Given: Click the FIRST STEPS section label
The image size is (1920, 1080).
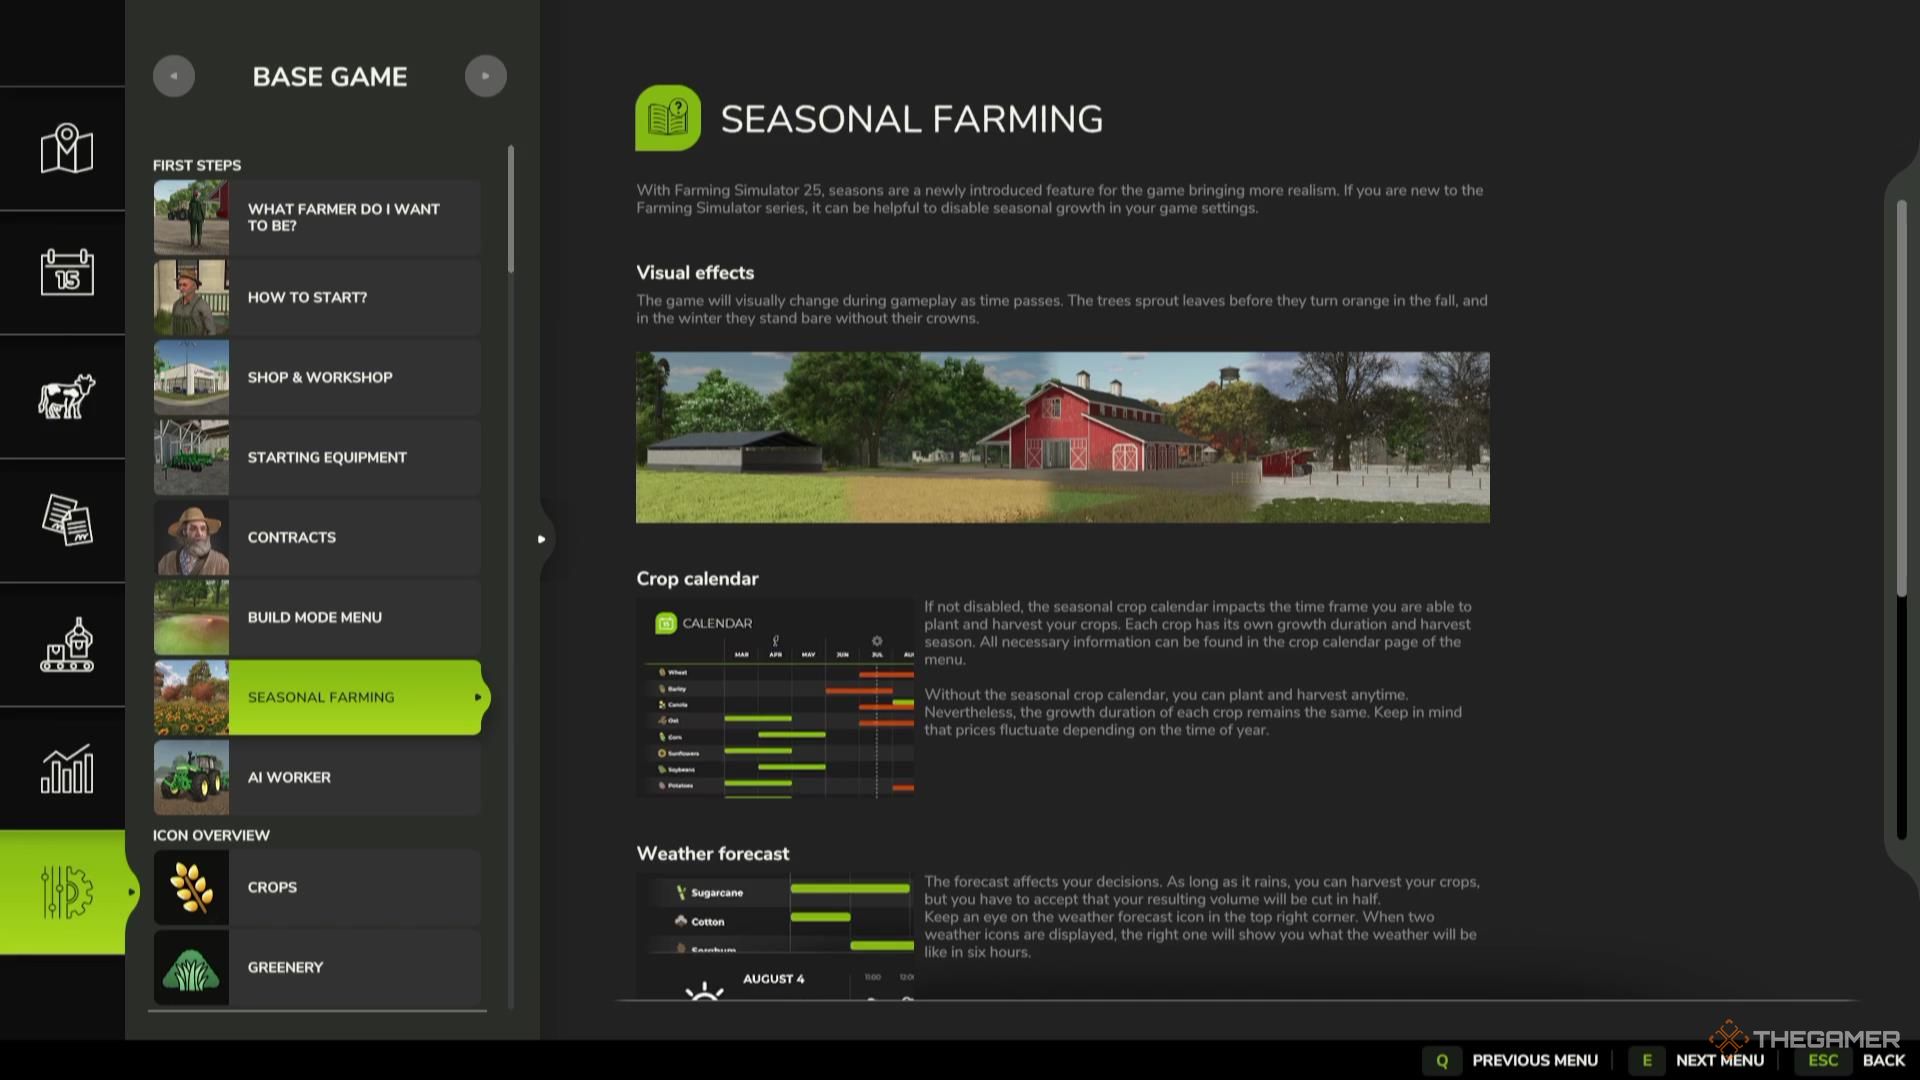Looking at the screenshot, I should [197, 165].
